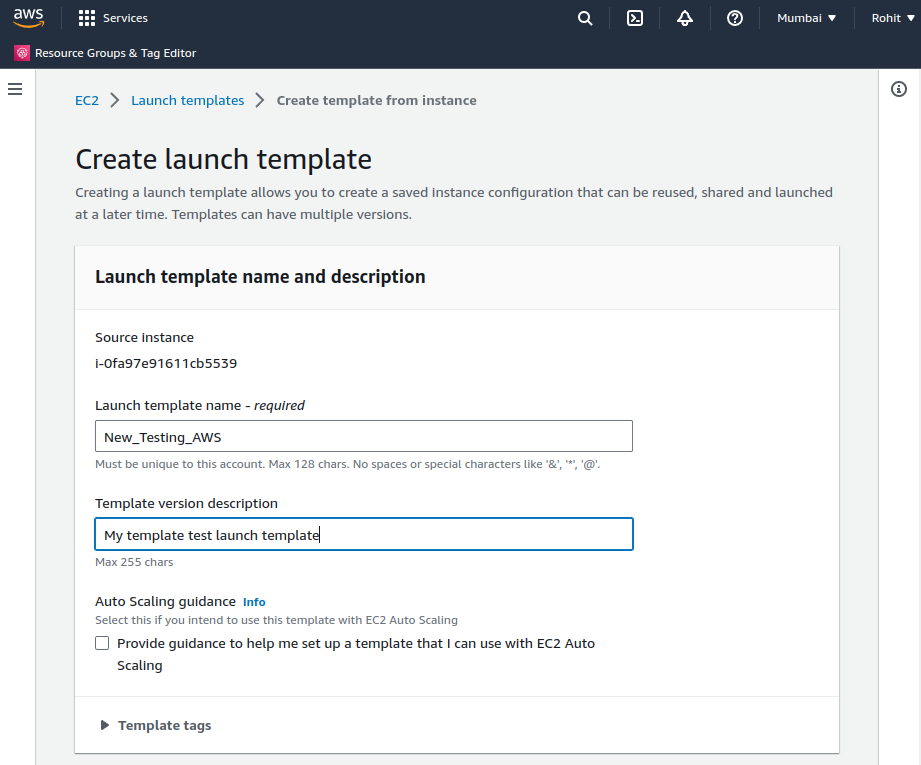Click the 'Max 255 chars' hint text
The width and height of the screenshot is (921, 765).
(134, 562)
